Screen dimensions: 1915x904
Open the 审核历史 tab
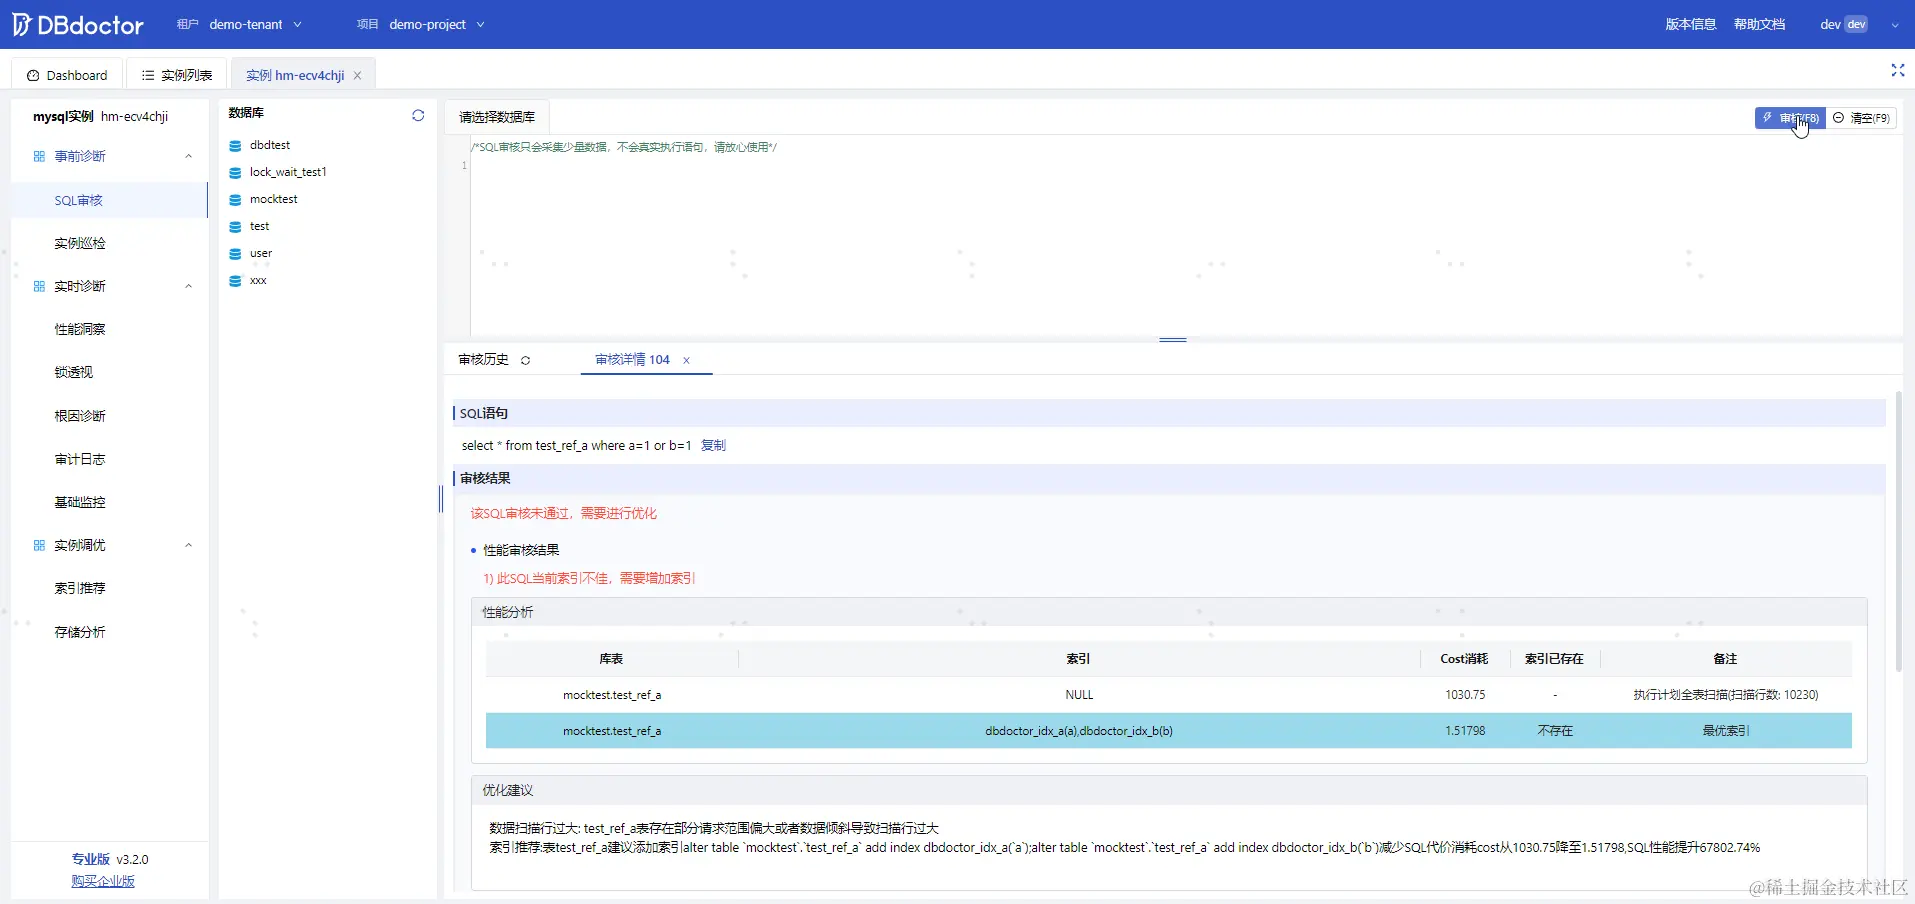pos(484,360)
